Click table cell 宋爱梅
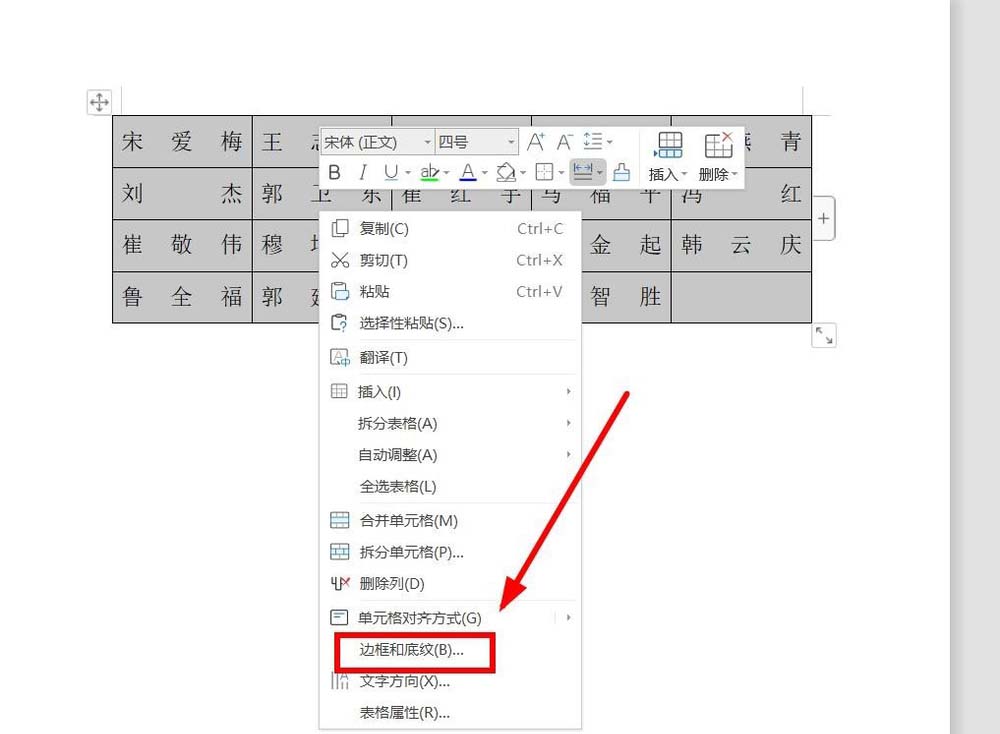This screenshot has height=734, width=1000. click(182, 142)
